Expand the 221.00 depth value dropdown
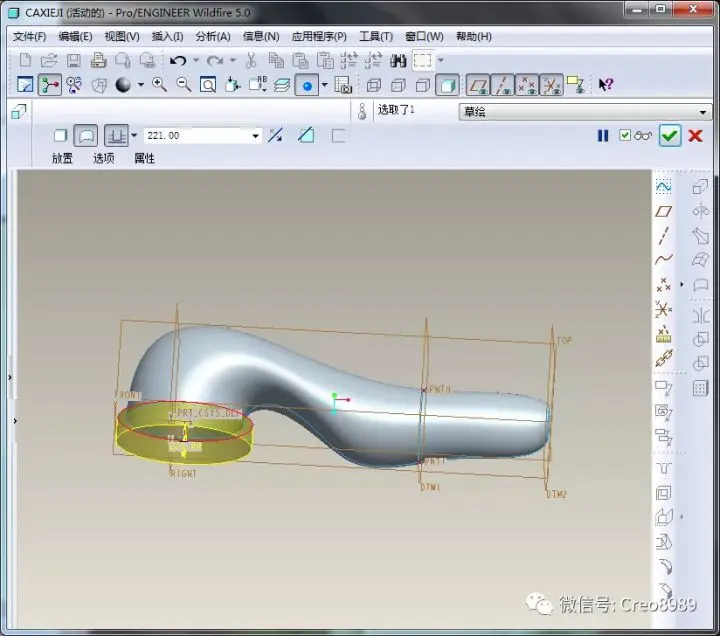The image size is (720, 636). 255,136
